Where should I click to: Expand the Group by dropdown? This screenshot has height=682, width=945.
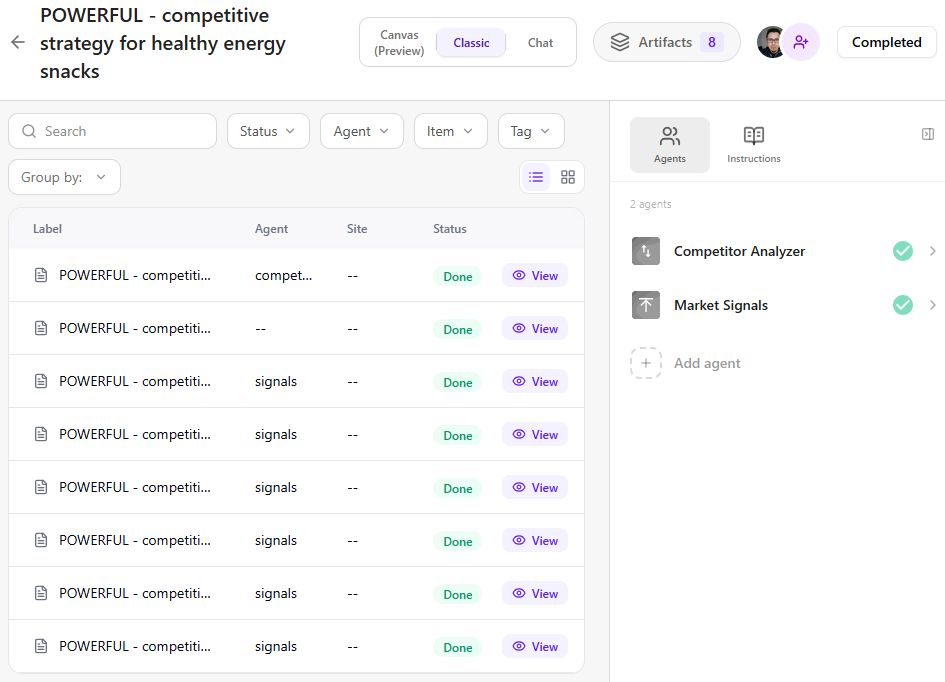pos(64,177)
